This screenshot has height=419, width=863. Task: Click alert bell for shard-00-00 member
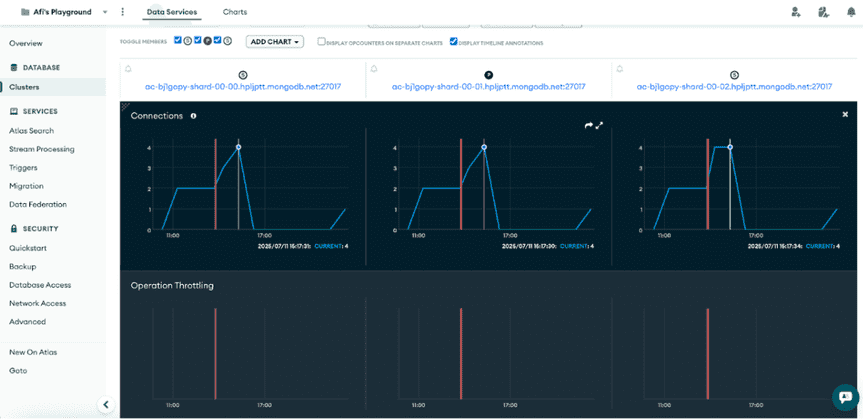(128, 69)
